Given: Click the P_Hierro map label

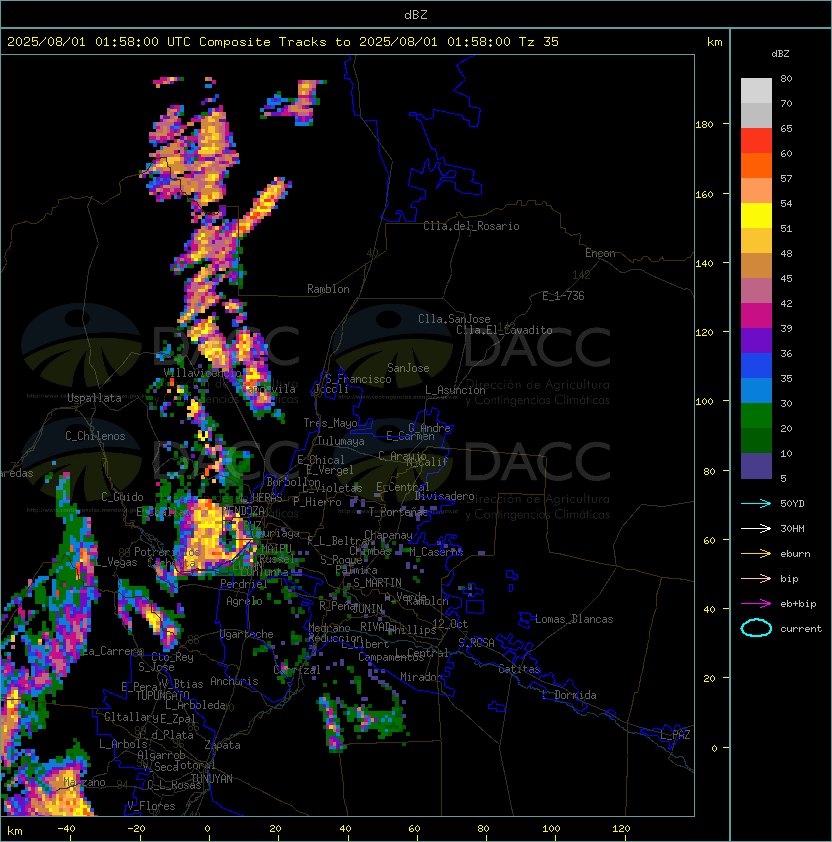Looking at the screenshot, I should [317, 502].
